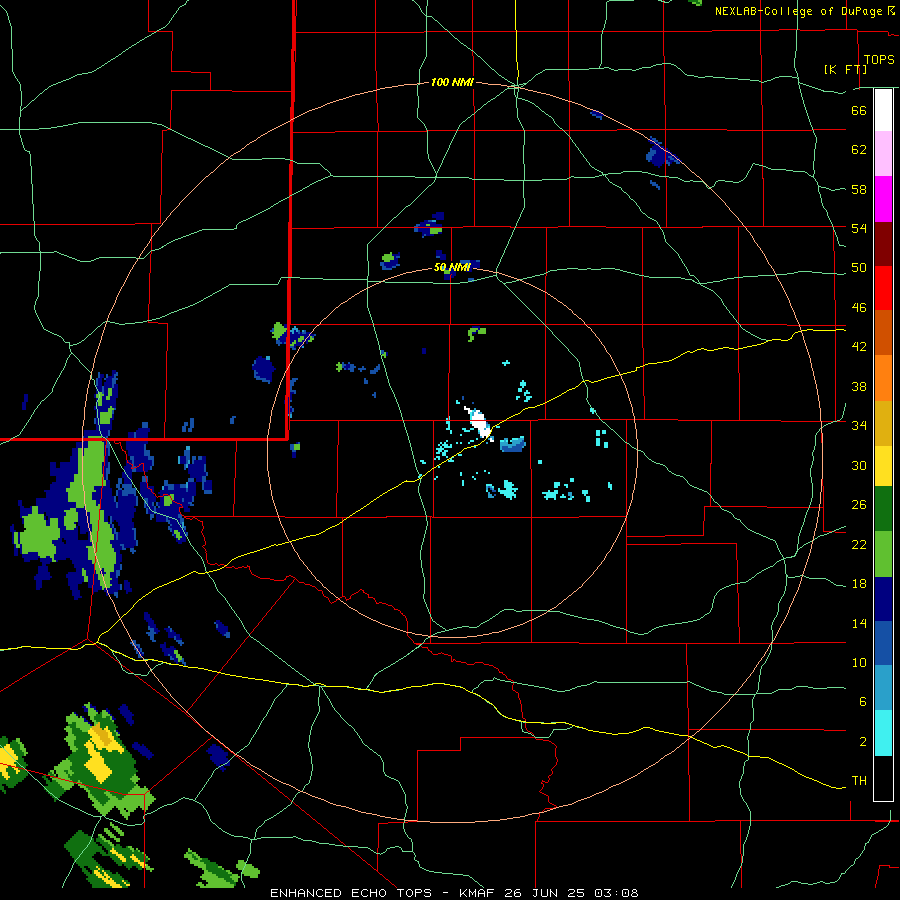Click the 22 legend value

[x=859, y=544]
